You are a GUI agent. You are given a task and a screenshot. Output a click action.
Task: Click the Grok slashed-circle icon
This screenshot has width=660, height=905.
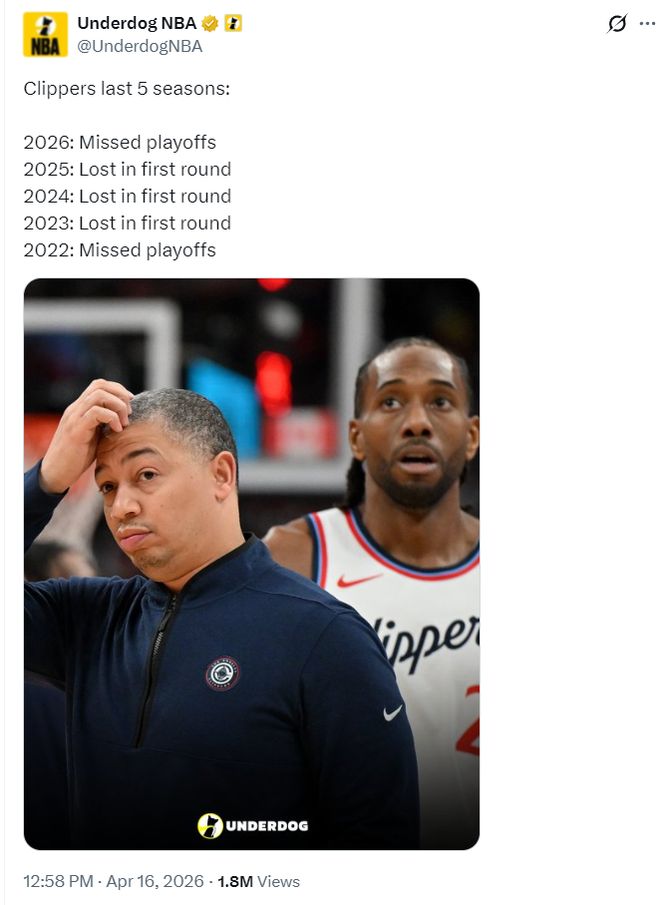[x=617, y=24]
